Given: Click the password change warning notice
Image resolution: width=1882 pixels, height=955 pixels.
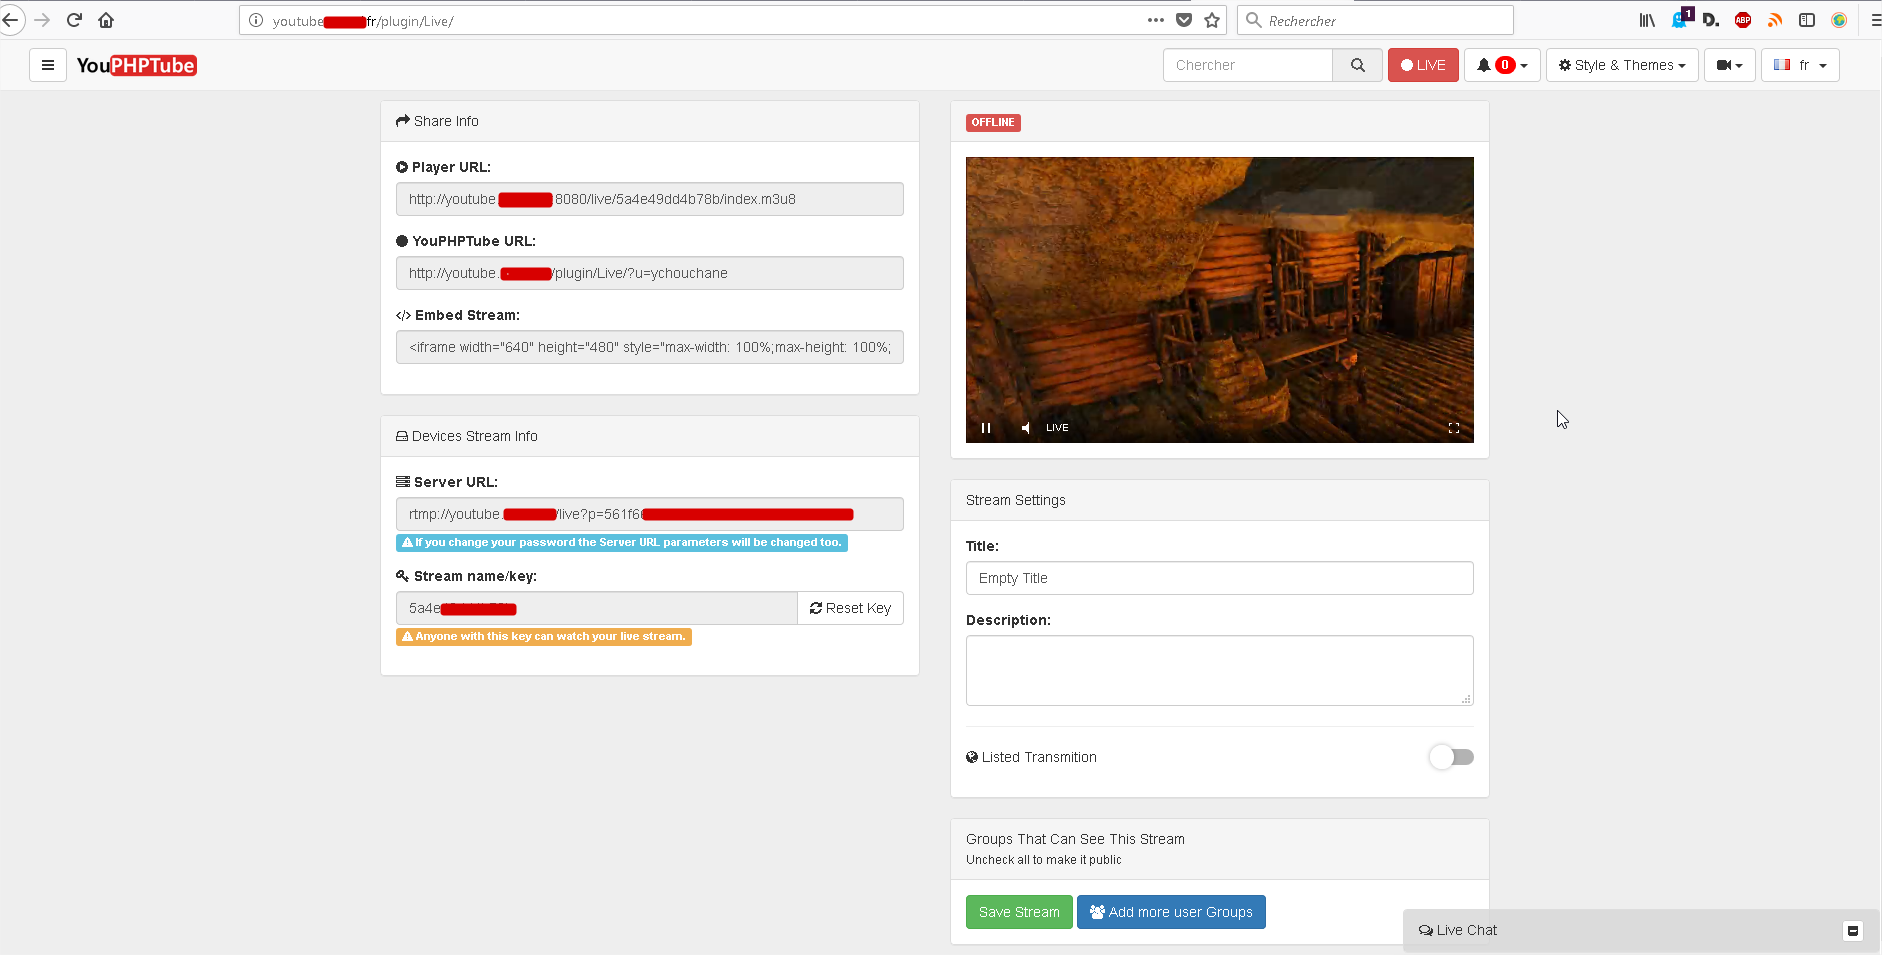Looking at the screenshot, I should (622, 542).
